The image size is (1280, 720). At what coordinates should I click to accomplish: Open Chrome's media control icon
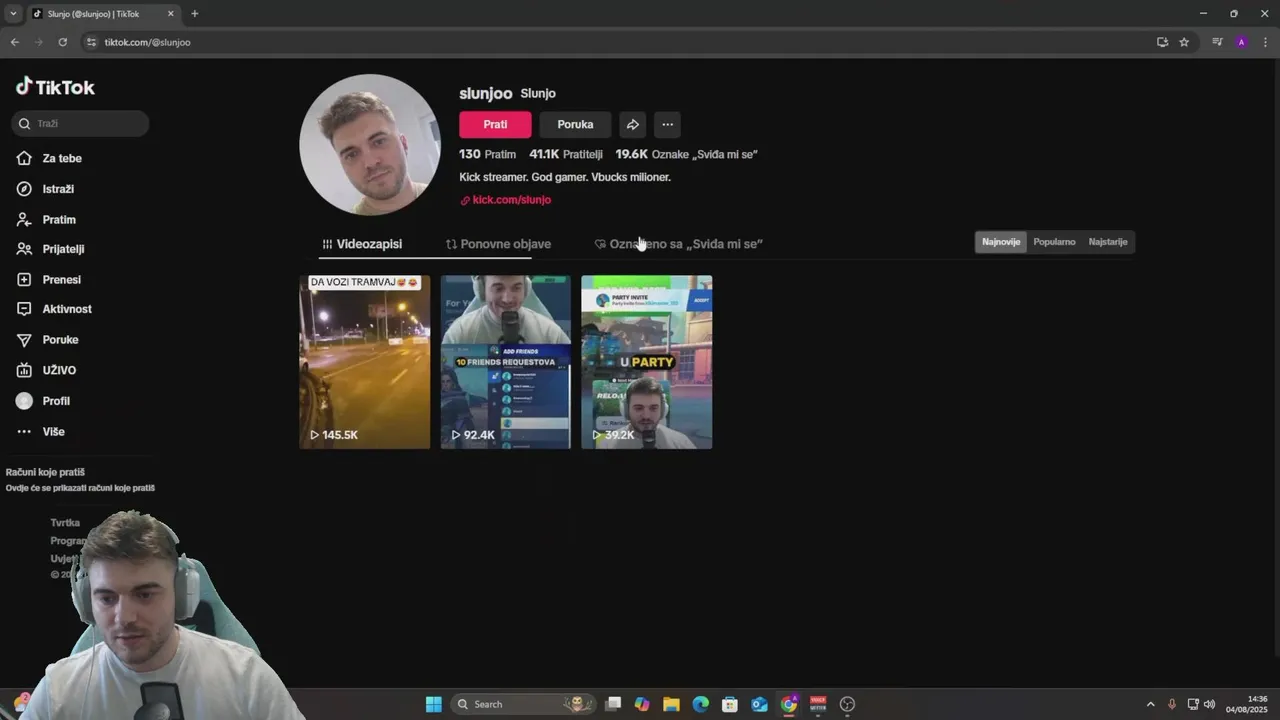(1217, 42)
